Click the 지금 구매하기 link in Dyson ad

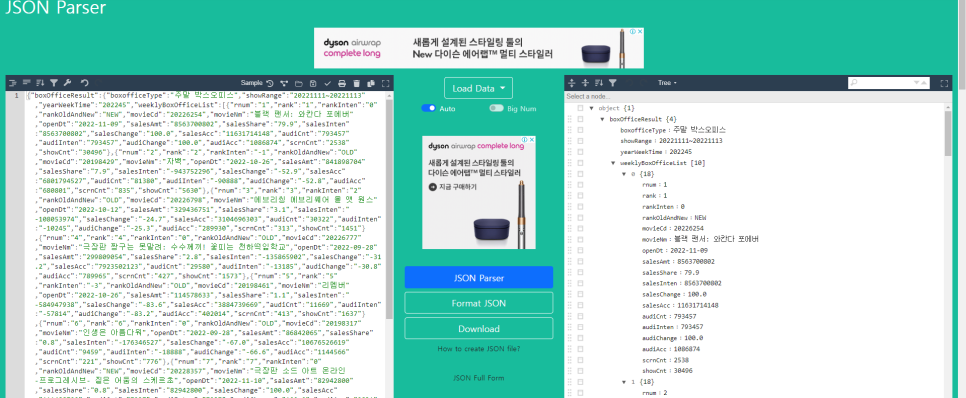(453, 186)
